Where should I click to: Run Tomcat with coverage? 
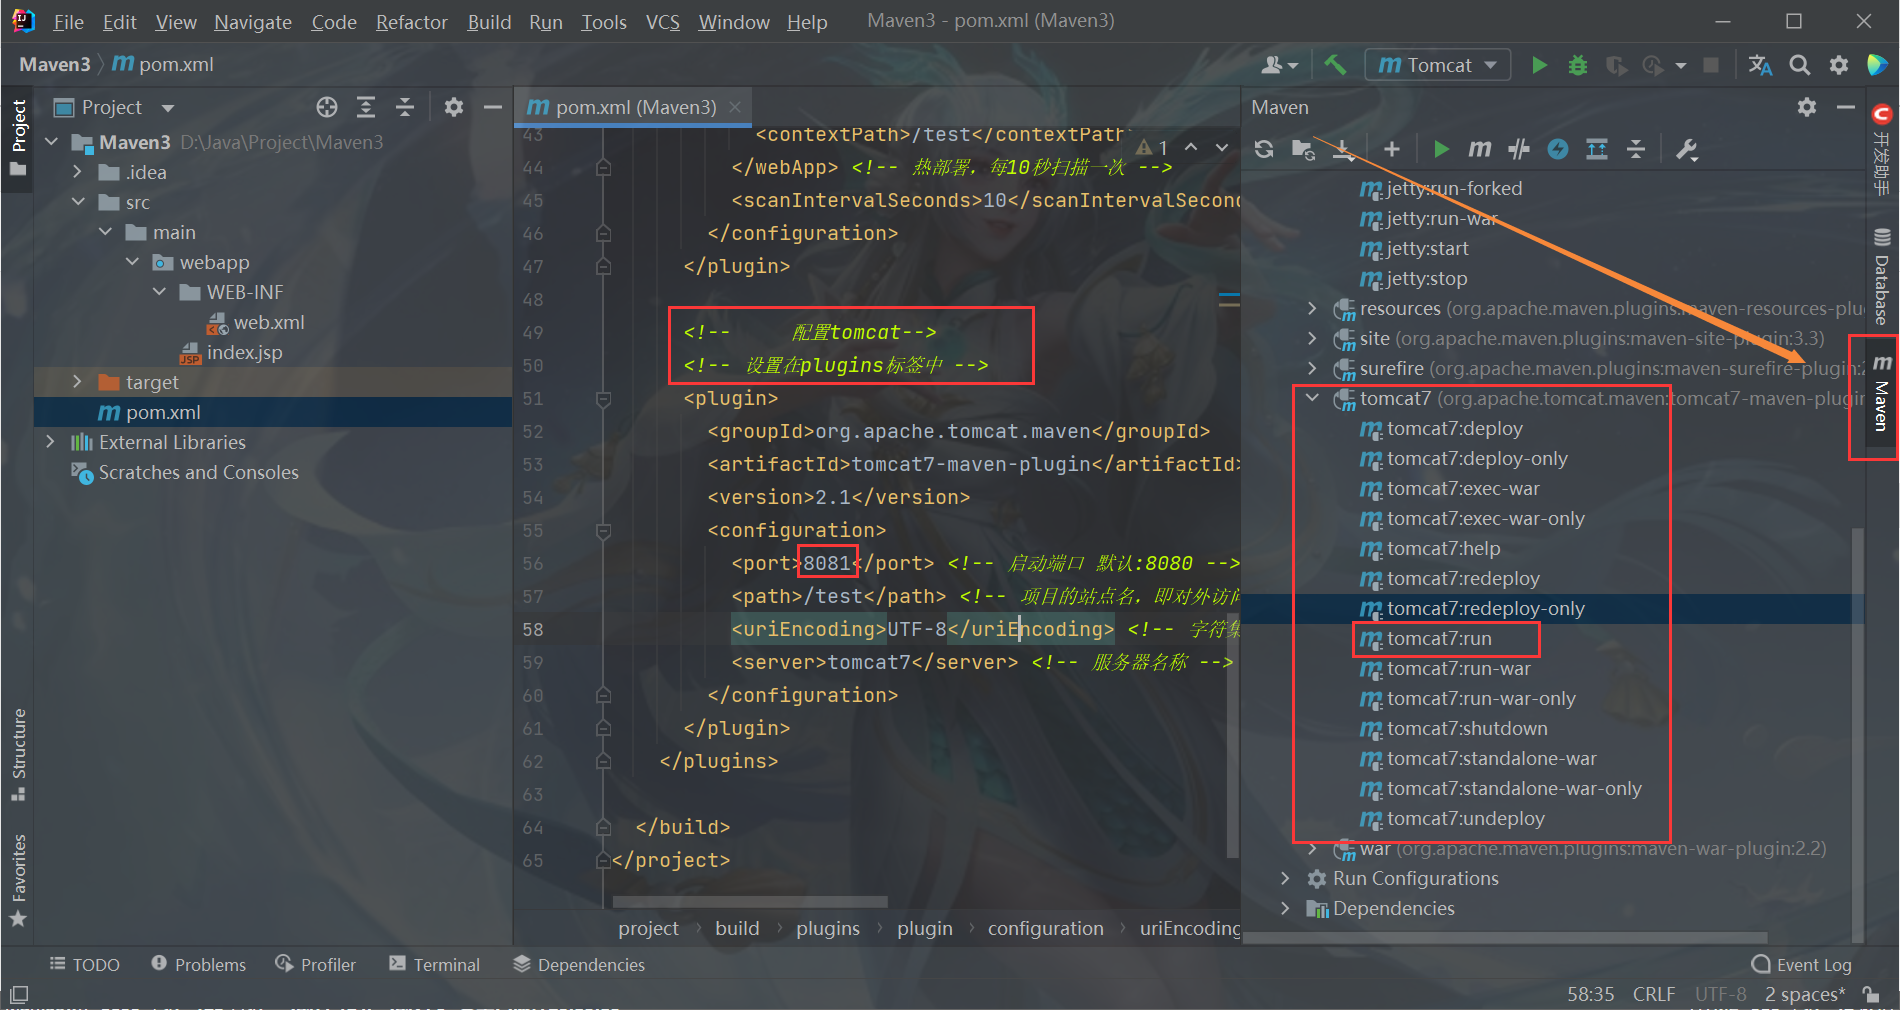pyautogui.click(x=1616, y=65)
